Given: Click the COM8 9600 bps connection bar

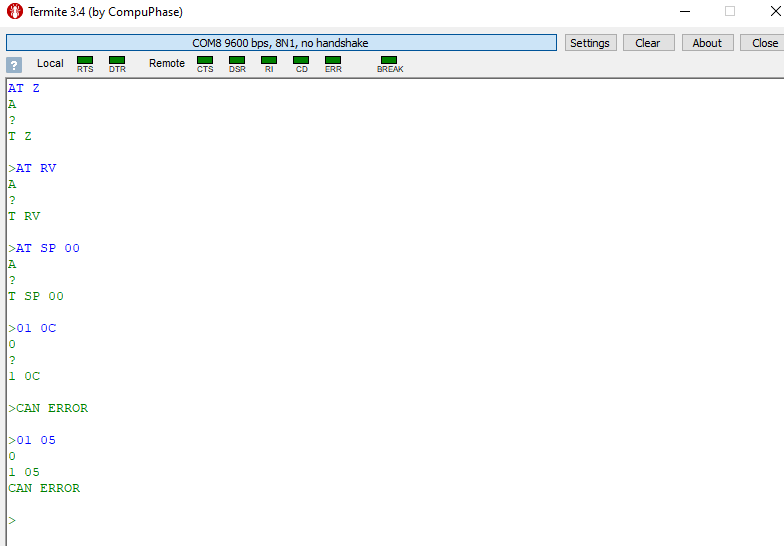Looking at the screenshot, I should pyautogui.click(x=281, y=42).
